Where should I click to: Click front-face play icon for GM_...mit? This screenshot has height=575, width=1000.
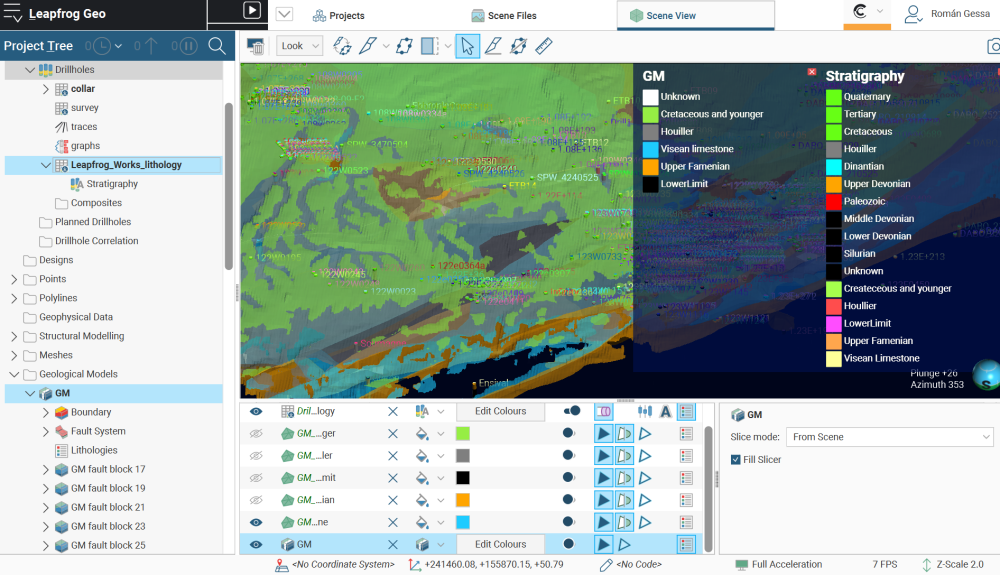tap(603, 478)
